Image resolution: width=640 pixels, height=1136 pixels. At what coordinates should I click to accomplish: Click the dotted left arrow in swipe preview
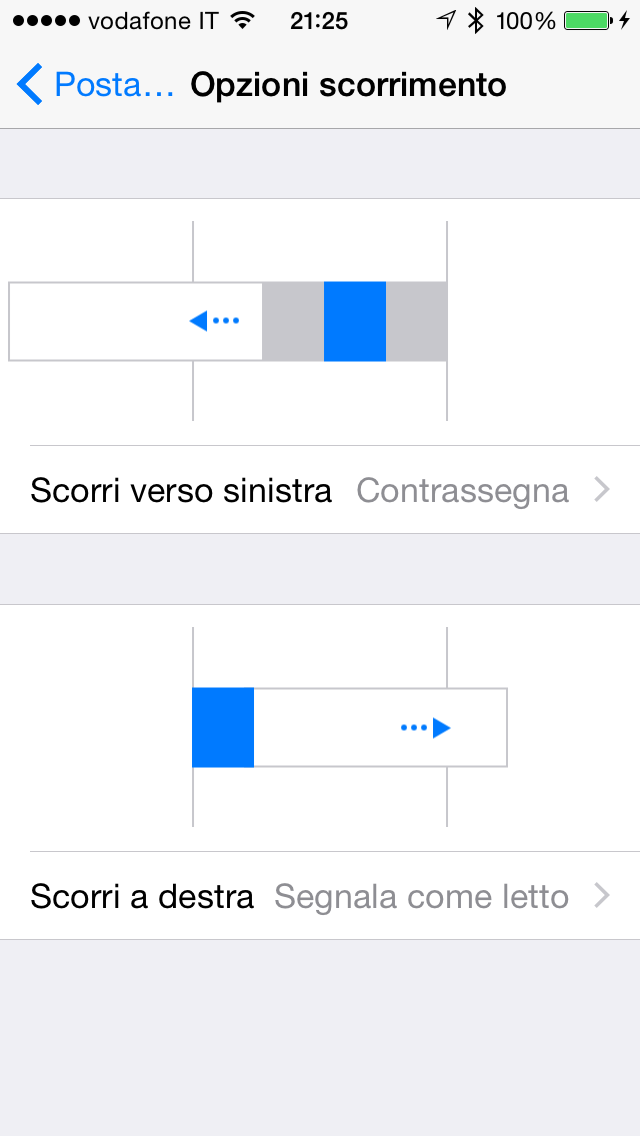point(215,321)
